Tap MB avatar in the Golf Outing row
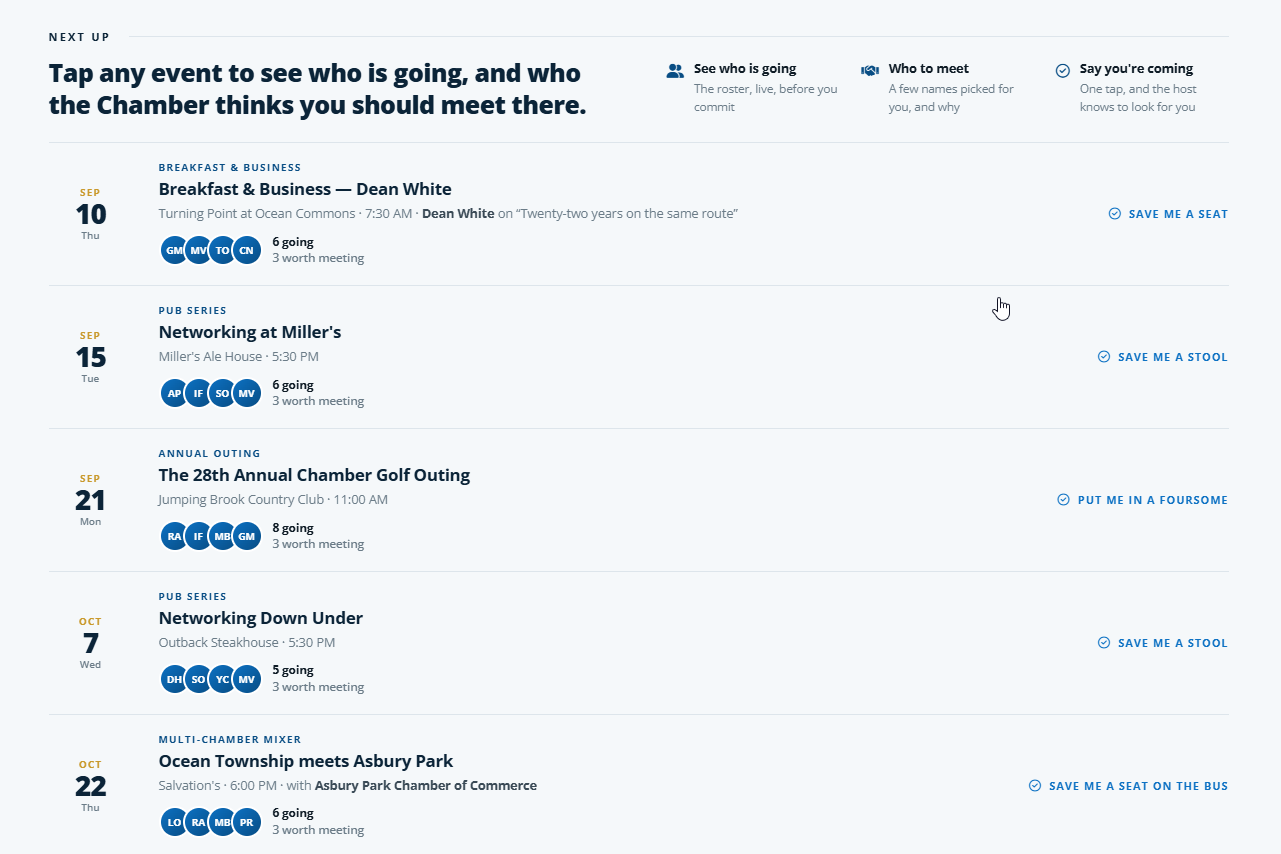The image size is (1281, 854). tap(223, 536)
